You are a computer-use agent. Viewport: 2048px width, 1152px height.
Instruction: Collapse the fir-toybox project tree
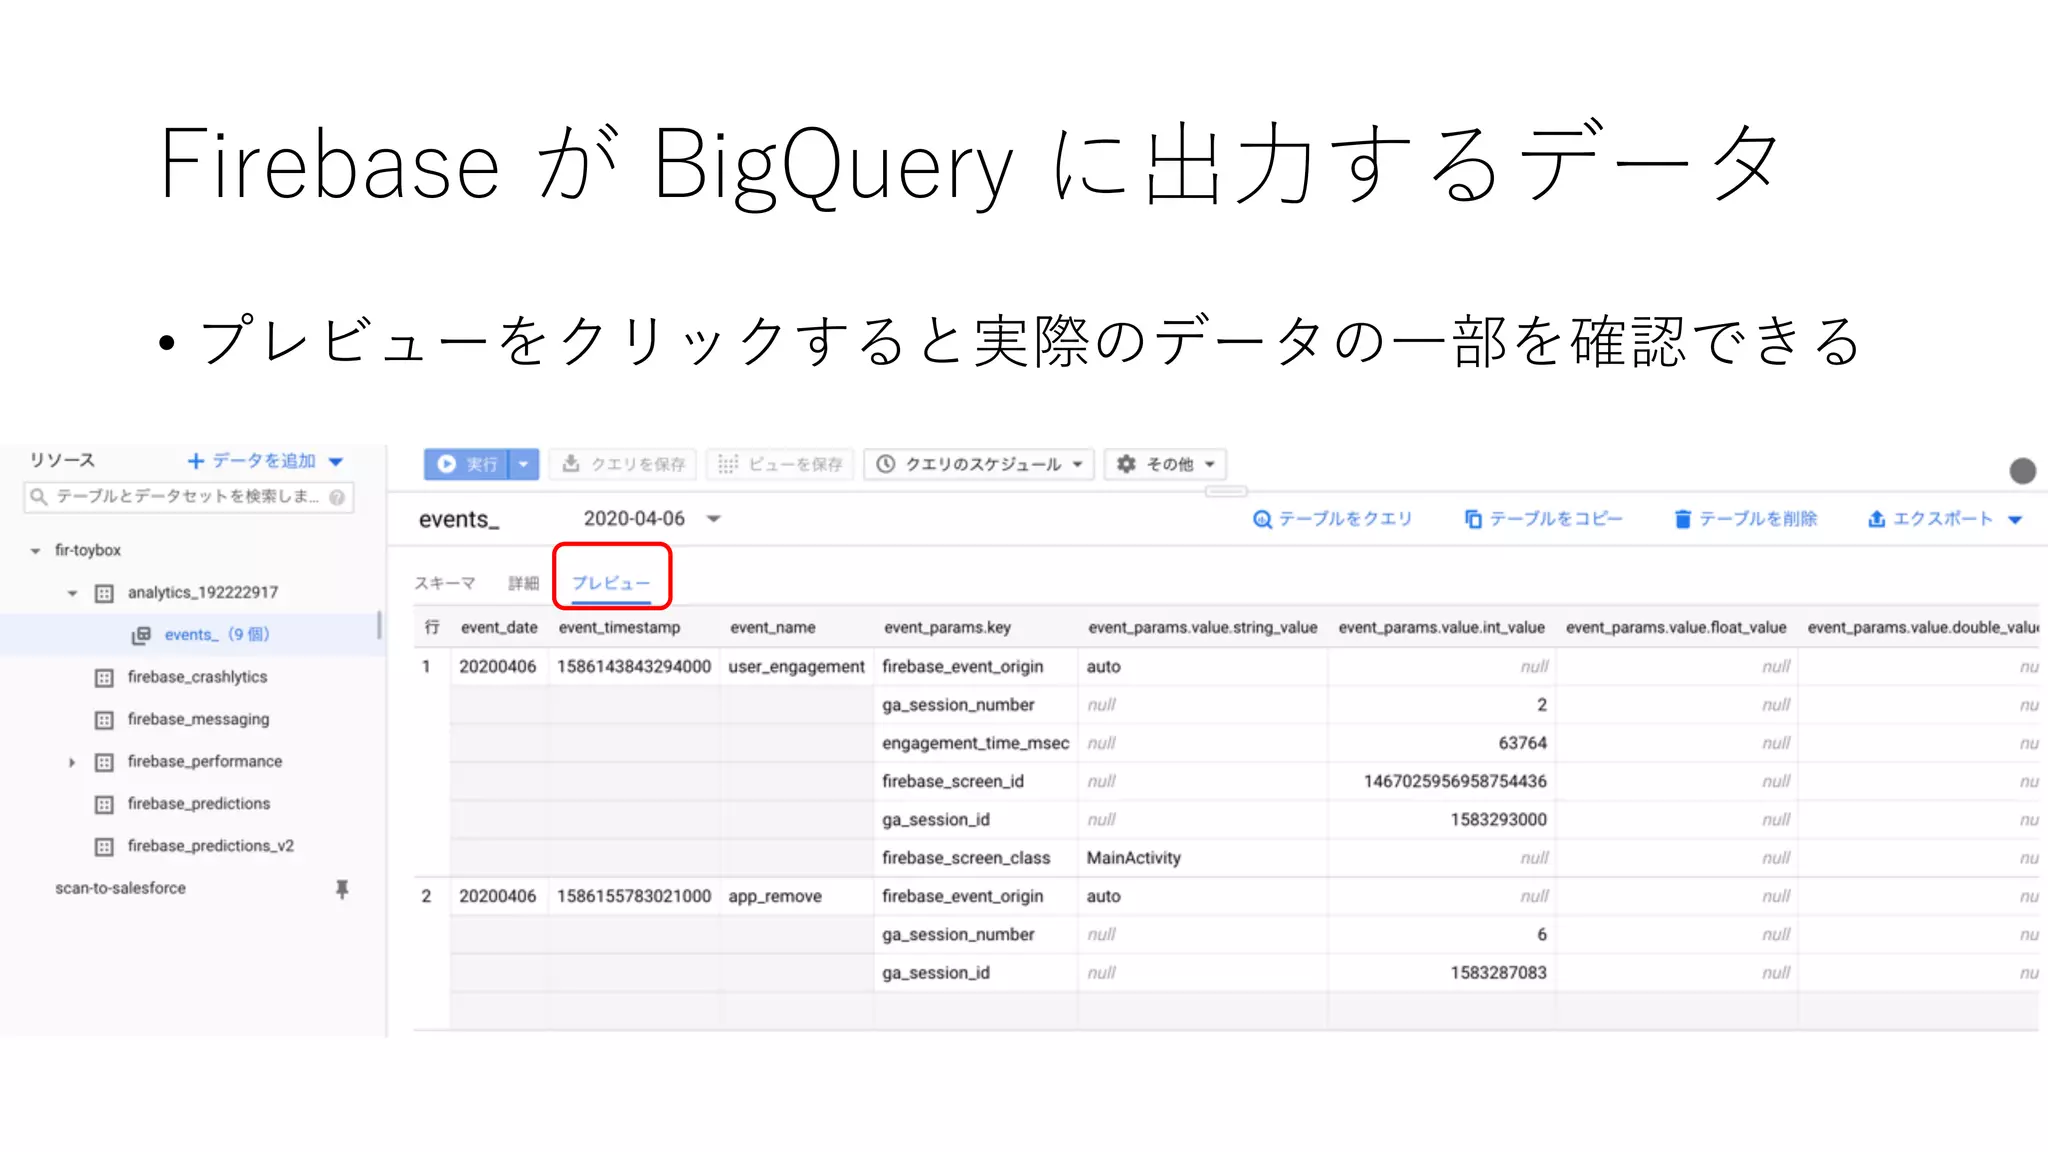click(x=36, y=551)
